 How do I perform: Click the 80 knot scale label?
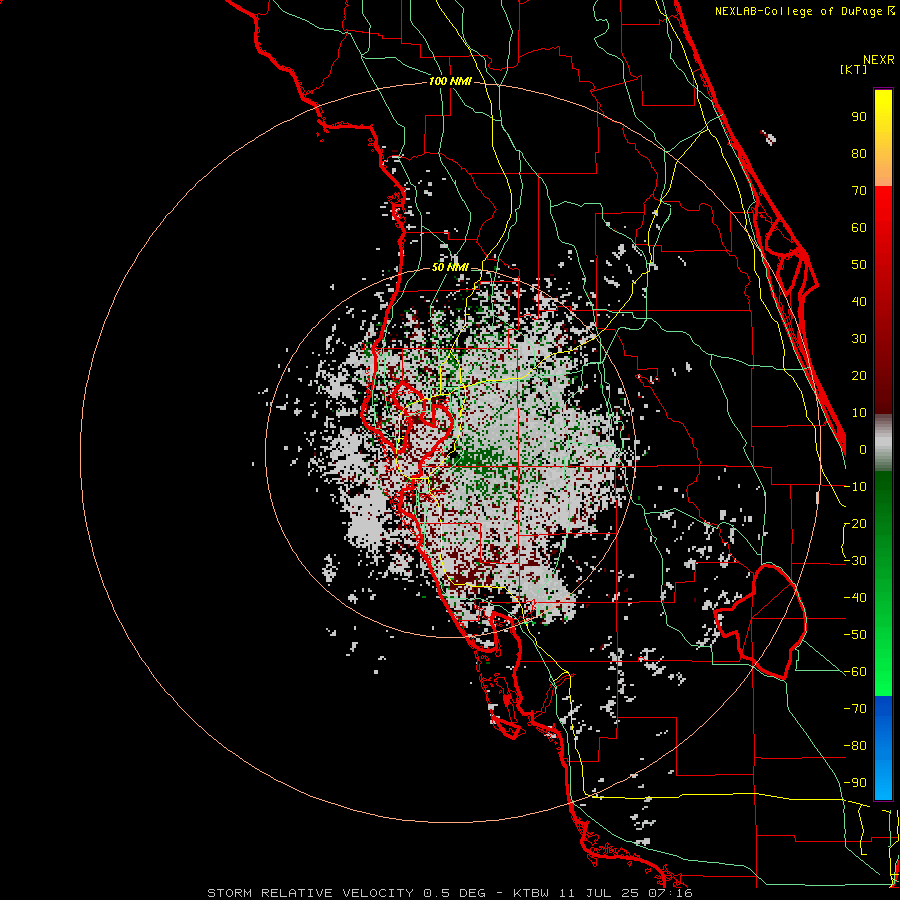[859, 153]
